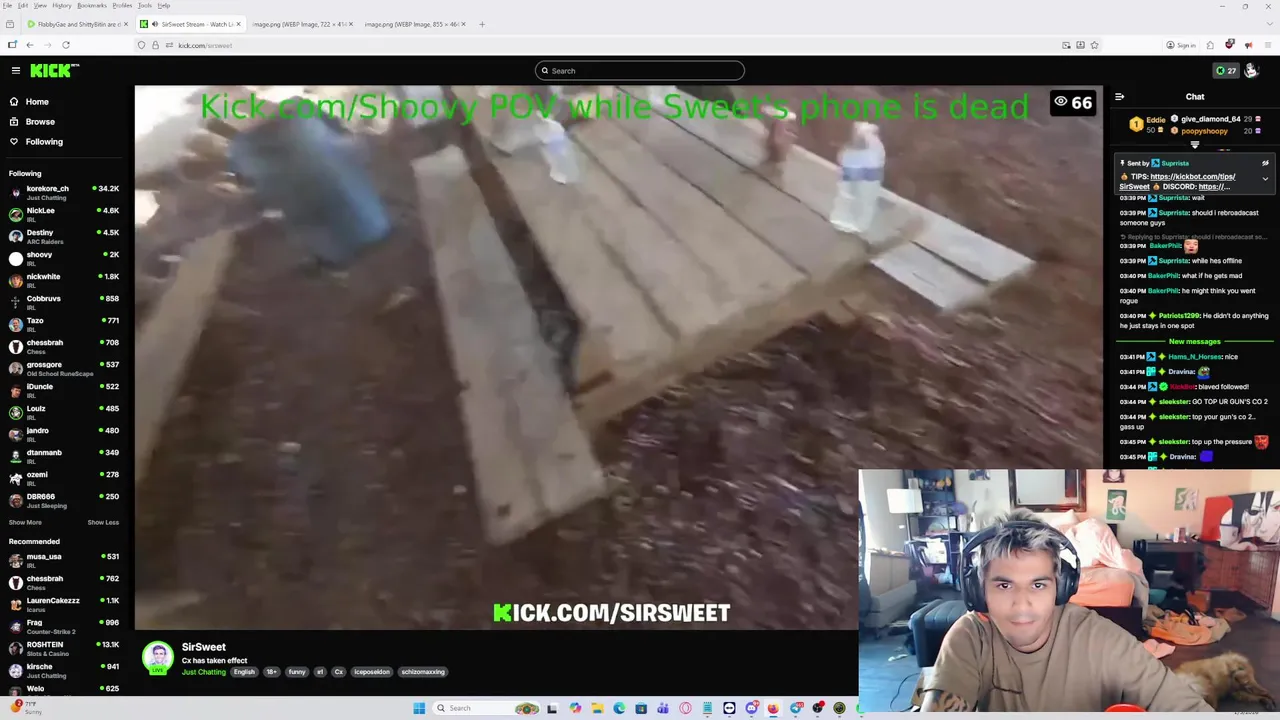Open Frag Counter-Strike 2 channel
The height and width of the screenshot is (720, 1280).
pos(64,626)
